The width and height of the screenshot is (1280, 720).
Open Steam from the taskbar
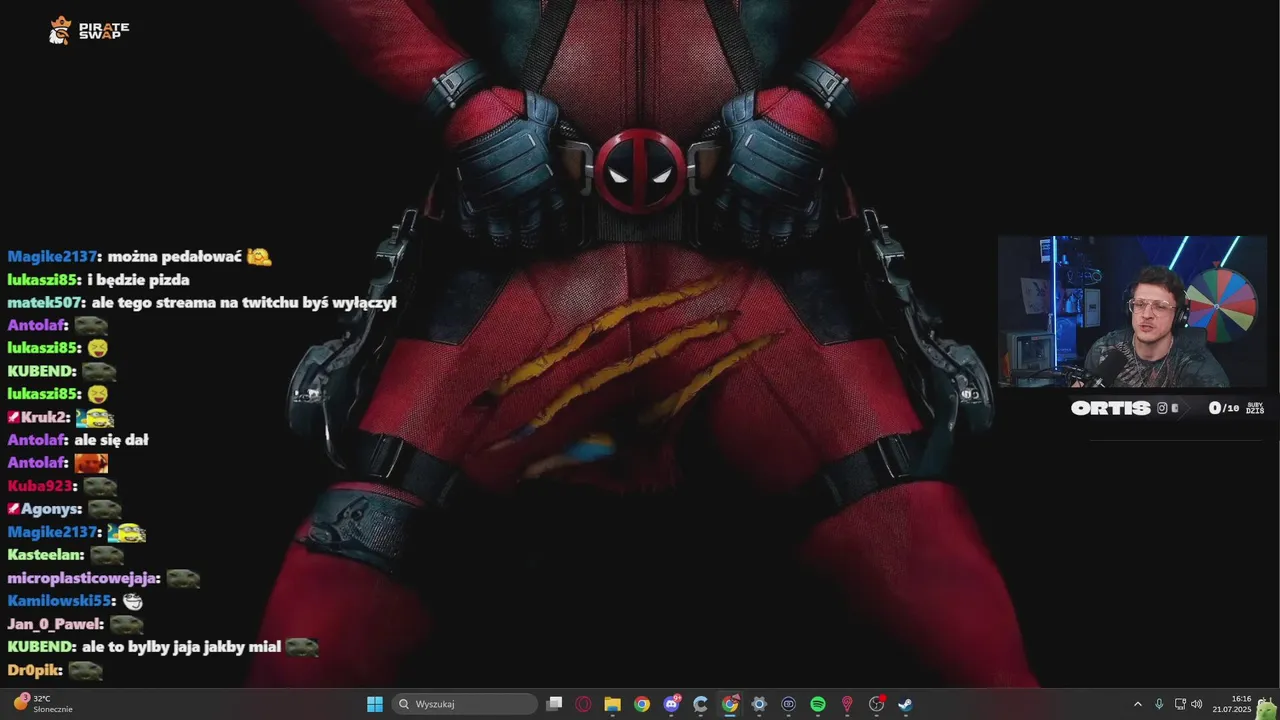coord(906,704)
